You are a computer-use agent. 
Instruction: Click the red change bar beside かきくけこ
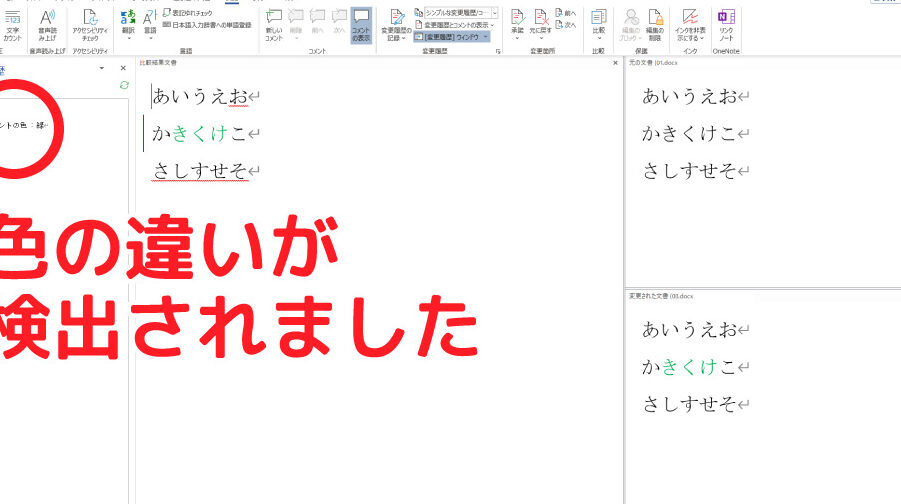143,133
